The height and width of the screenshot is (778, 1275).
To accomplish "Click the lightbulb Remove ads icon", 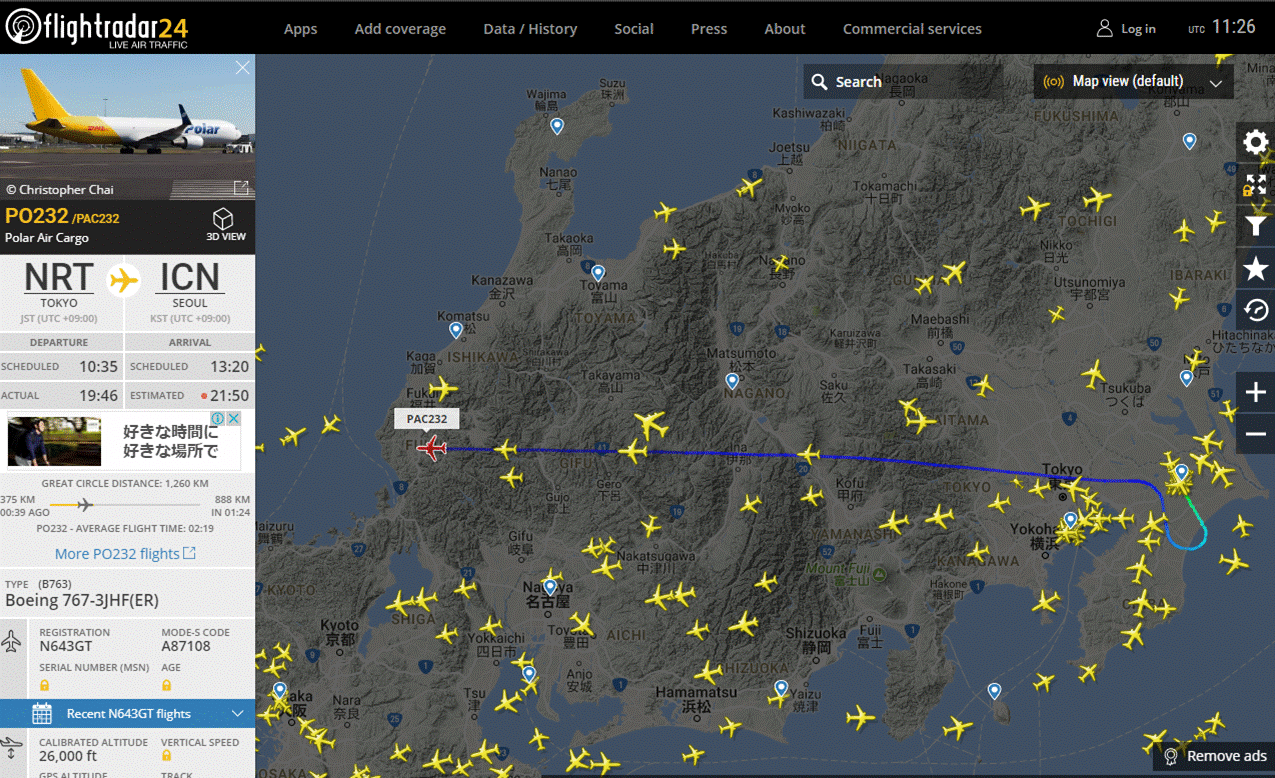I will 1171,756.
